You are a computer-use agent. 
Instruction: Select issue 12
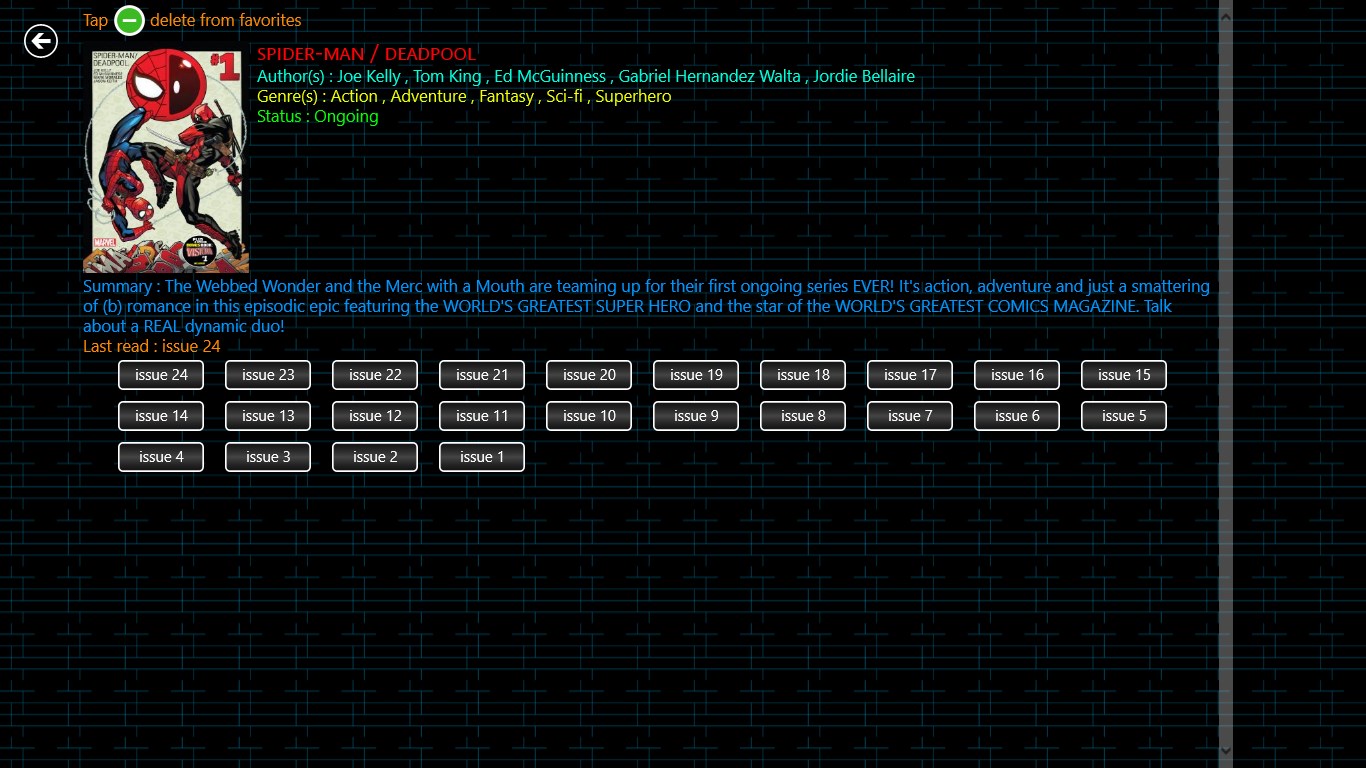[375, 416]
